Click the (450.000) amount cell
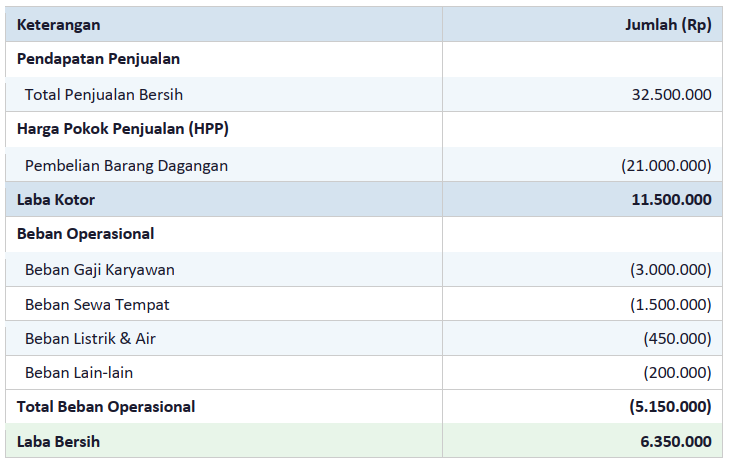Image resolution: width=729 pixels, height=464 pixels. pyautogui.click(x=677, y=338)
